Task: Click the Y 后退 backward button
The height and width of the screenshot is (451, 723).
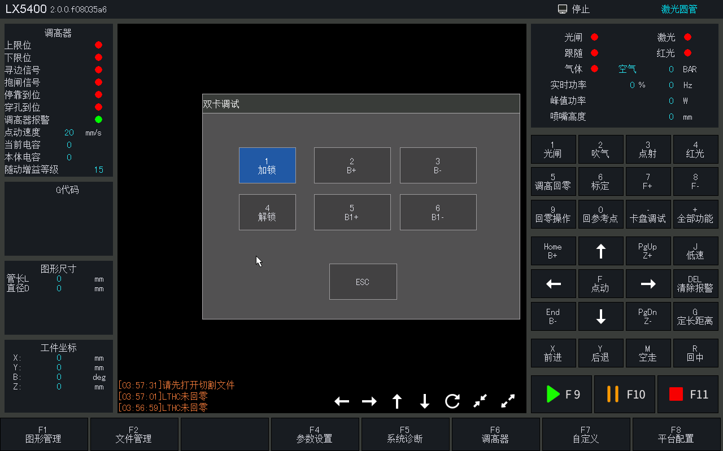Action: click(x=601, y=353)
